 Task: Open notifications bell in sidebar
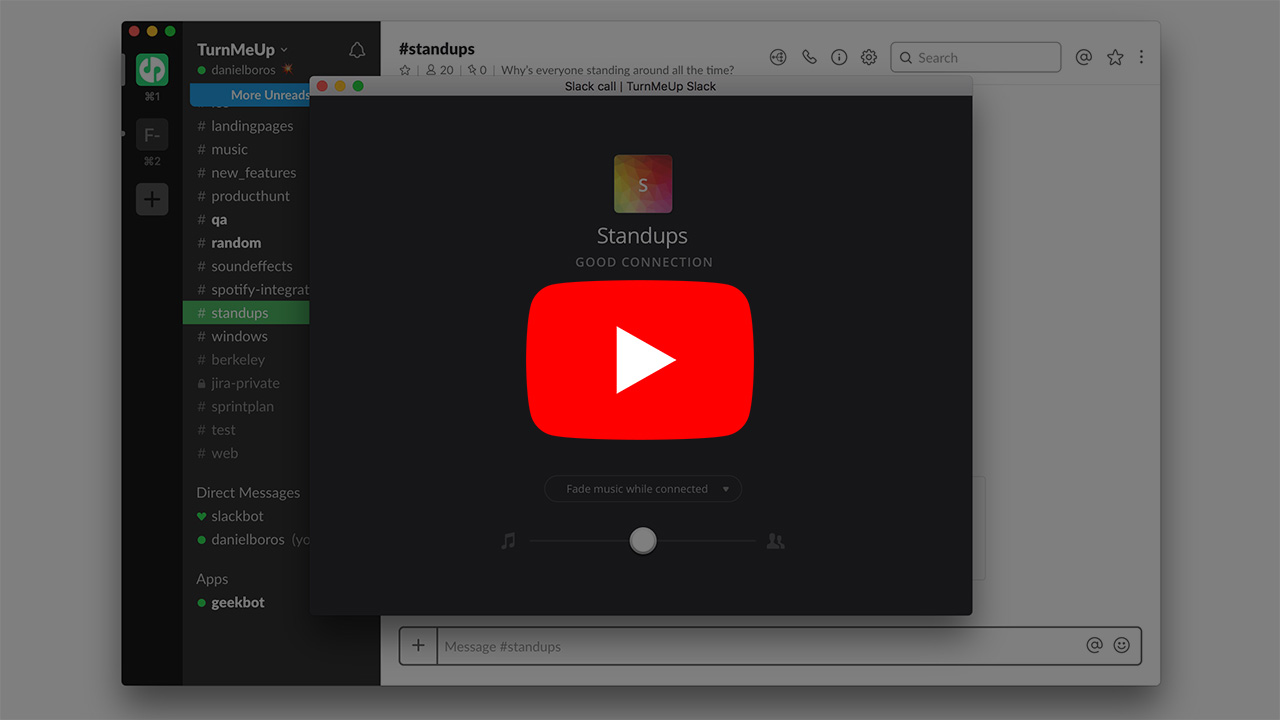tap(357, 50)
